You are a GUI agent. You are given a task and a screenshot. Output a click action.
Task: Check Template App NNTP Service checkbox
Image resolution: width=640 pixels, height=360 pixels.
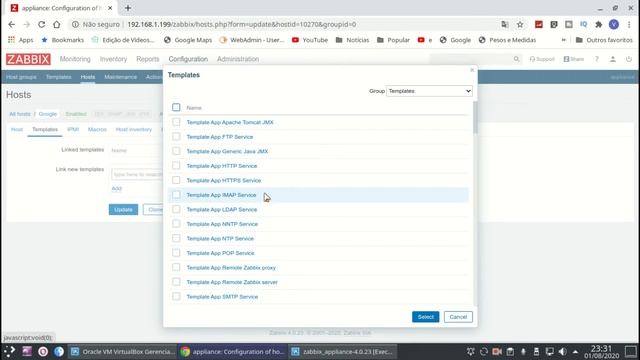(176, 224)
